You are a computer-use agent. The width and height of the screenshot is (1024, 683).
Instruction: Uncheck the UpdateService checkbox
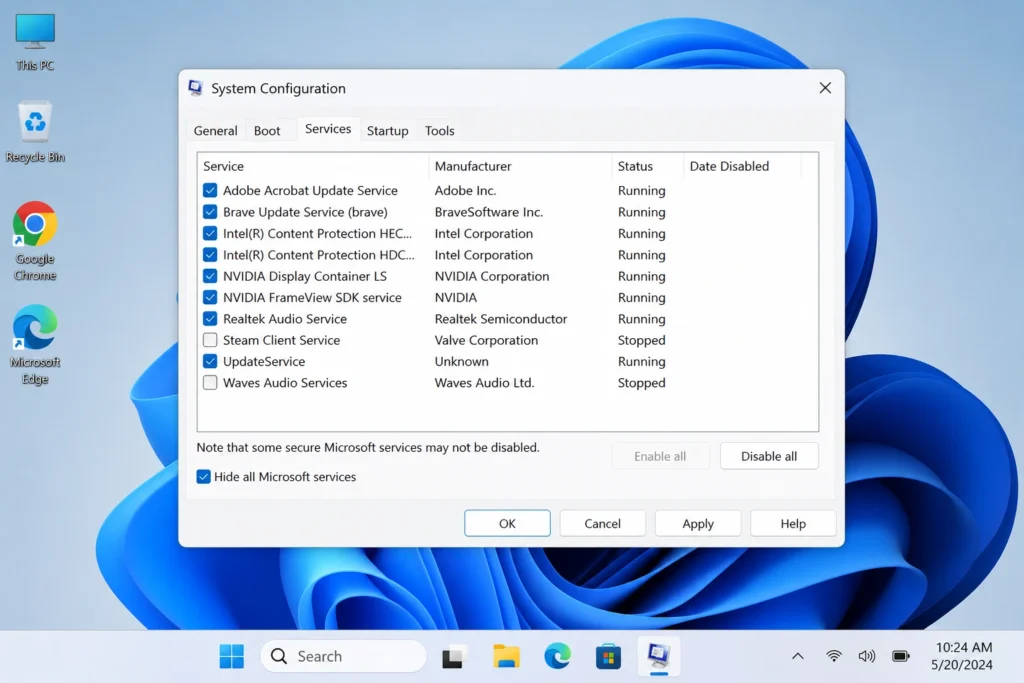pos(210,361)
